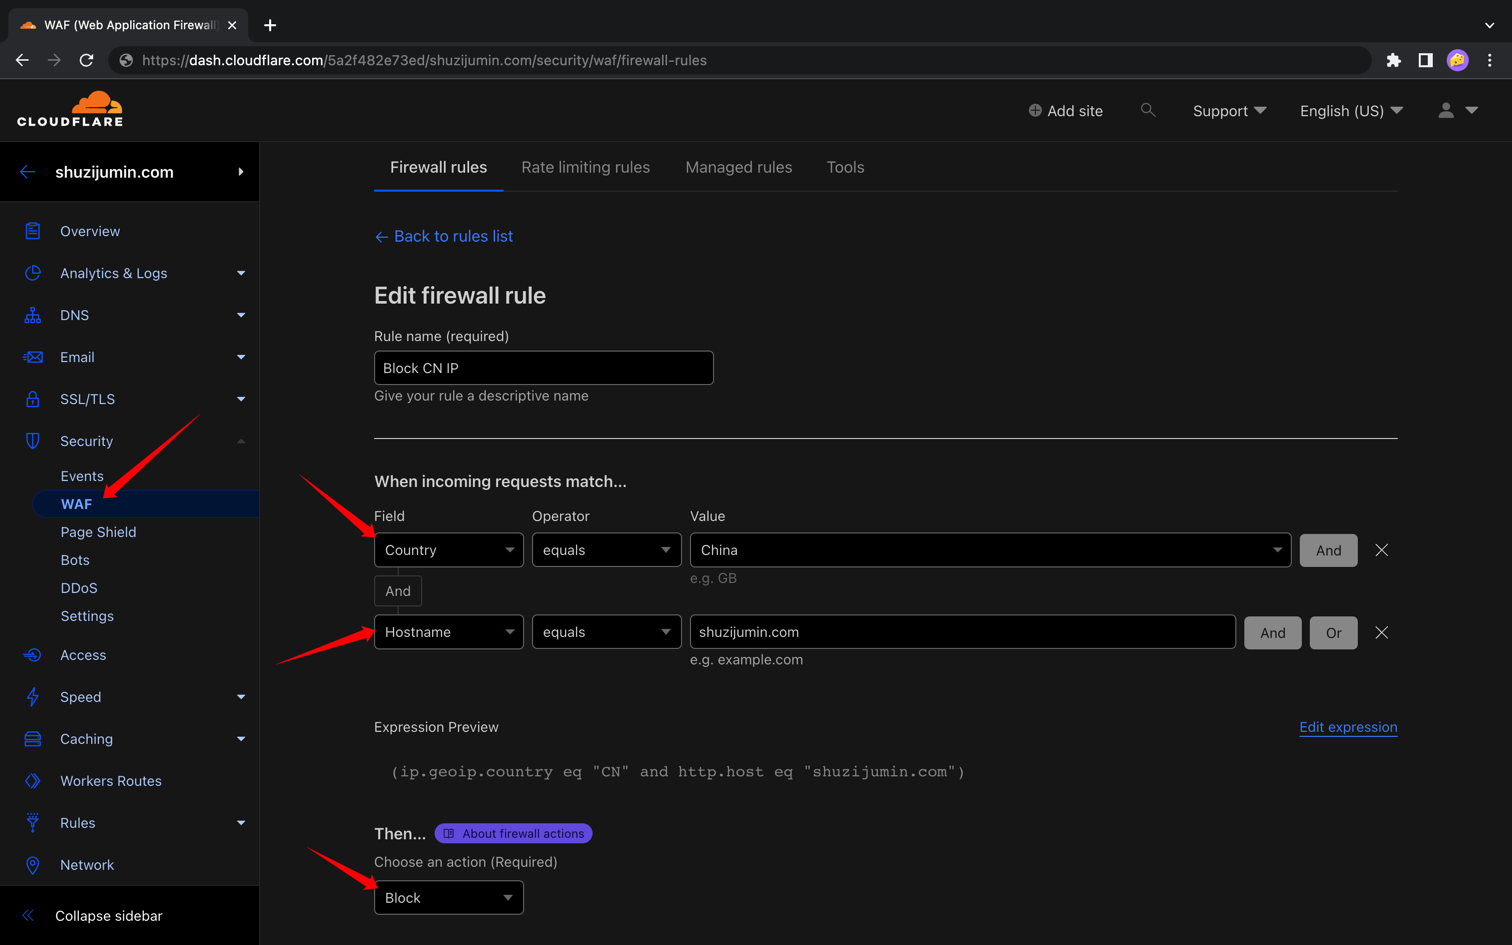This screenshot has height=945, width=1512.
Task: Reload the page with browser refresh icon
Action: coord(87,60)
